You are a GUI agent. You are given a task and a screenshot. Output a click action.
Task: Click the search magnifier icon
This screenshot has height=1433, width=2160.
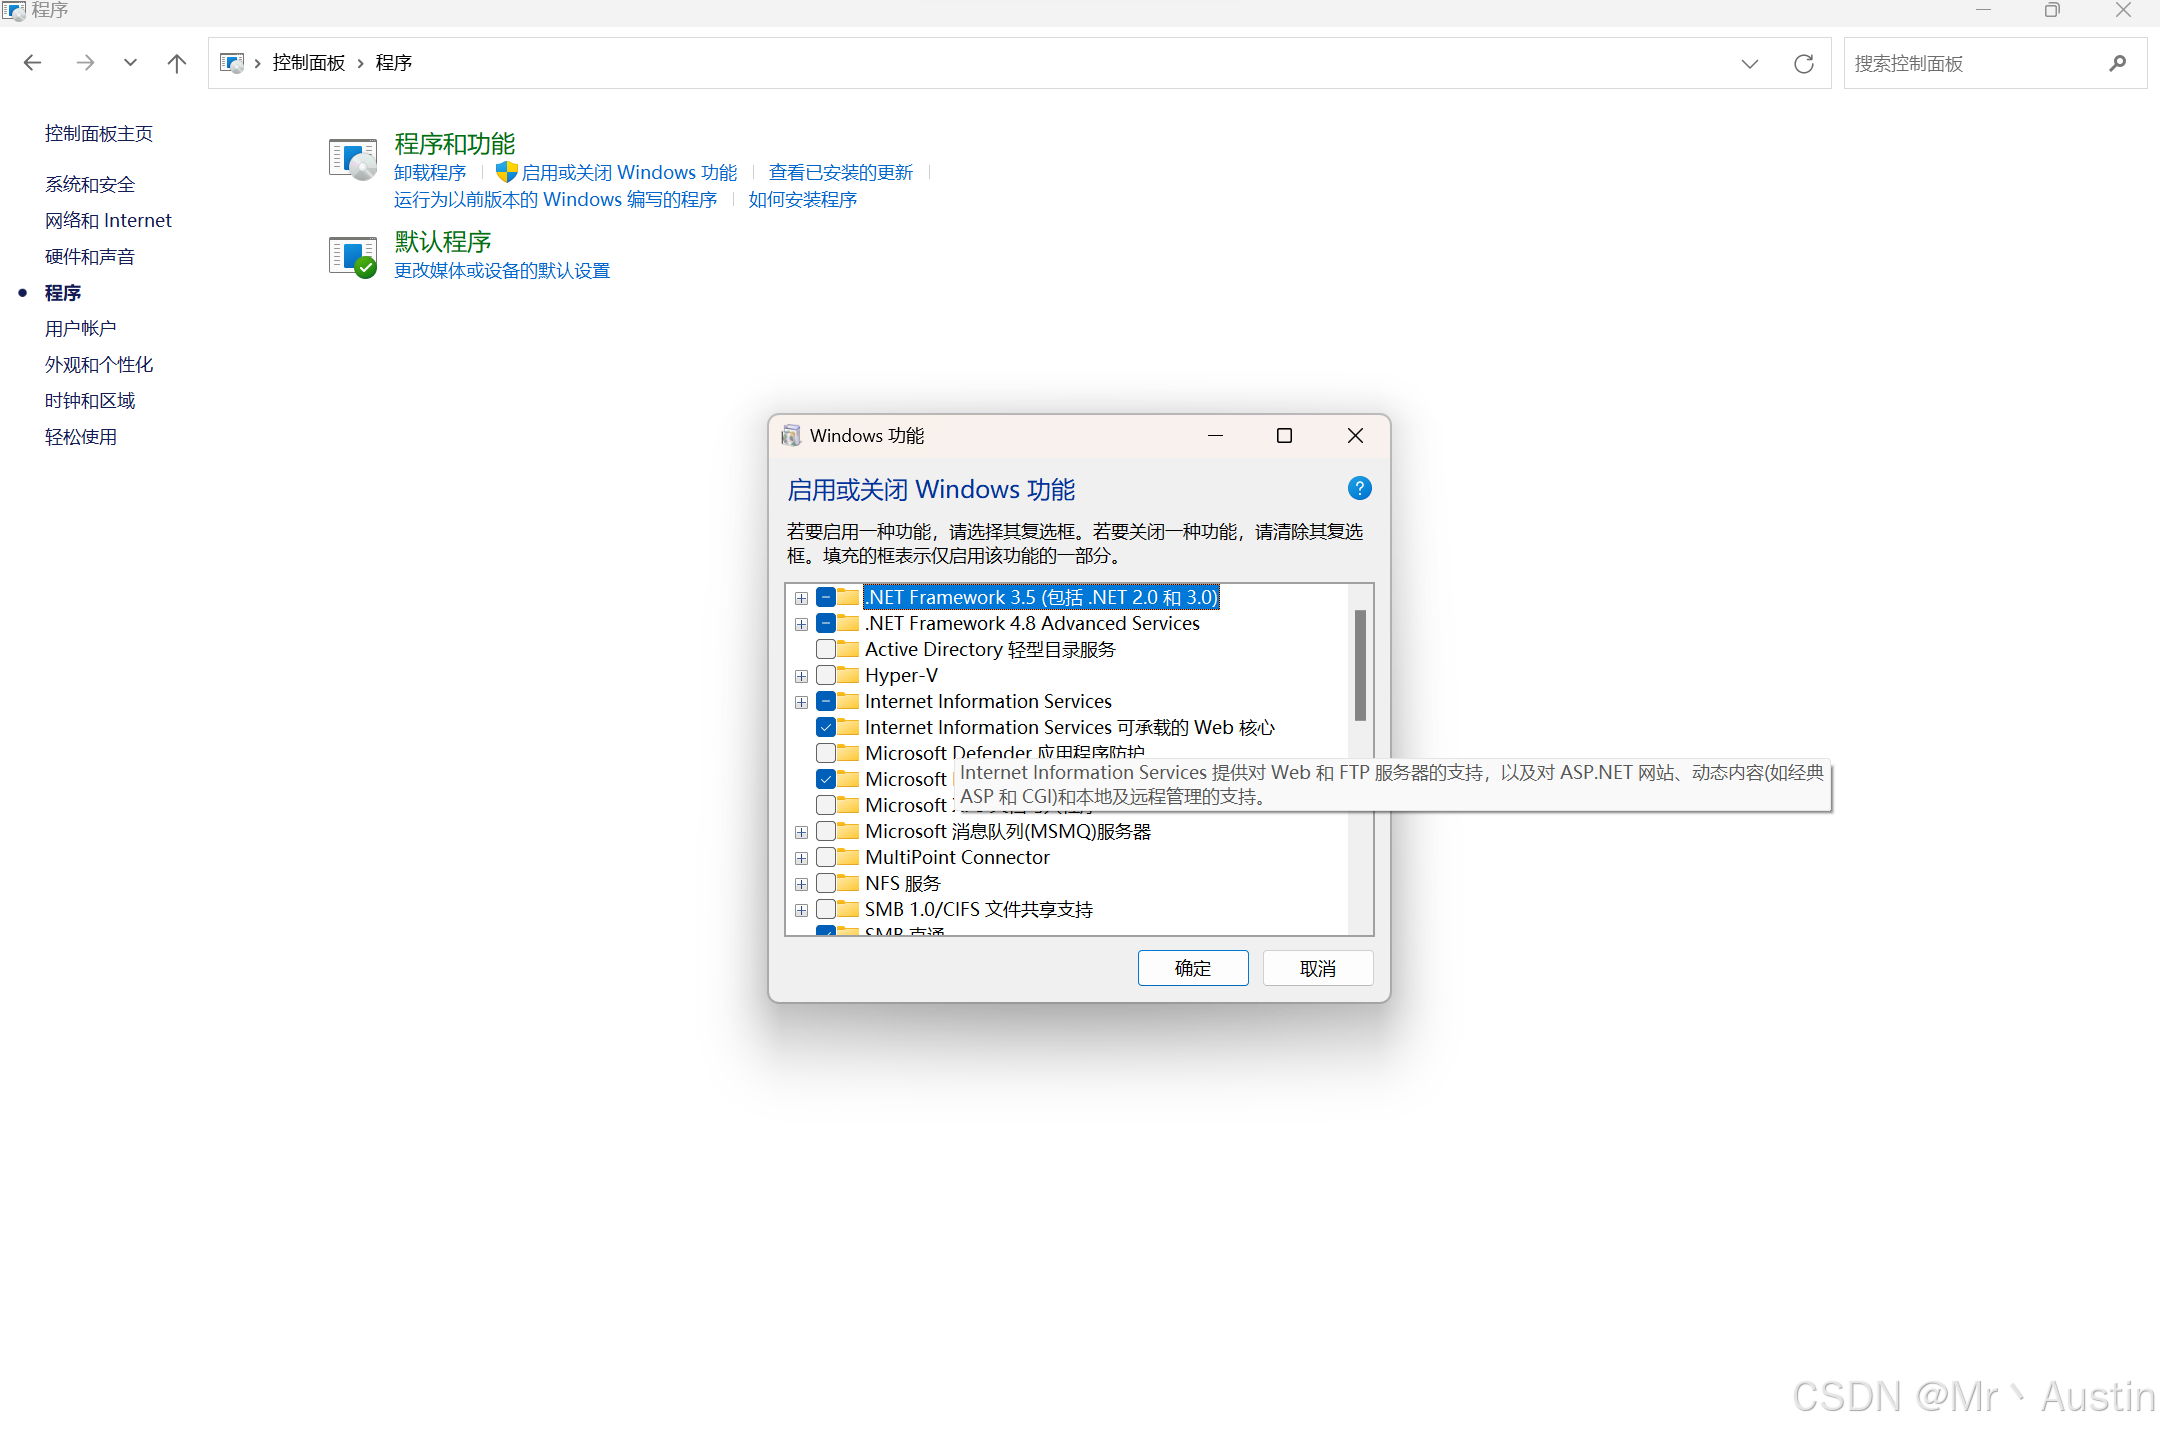click(x=2117, y=64)
